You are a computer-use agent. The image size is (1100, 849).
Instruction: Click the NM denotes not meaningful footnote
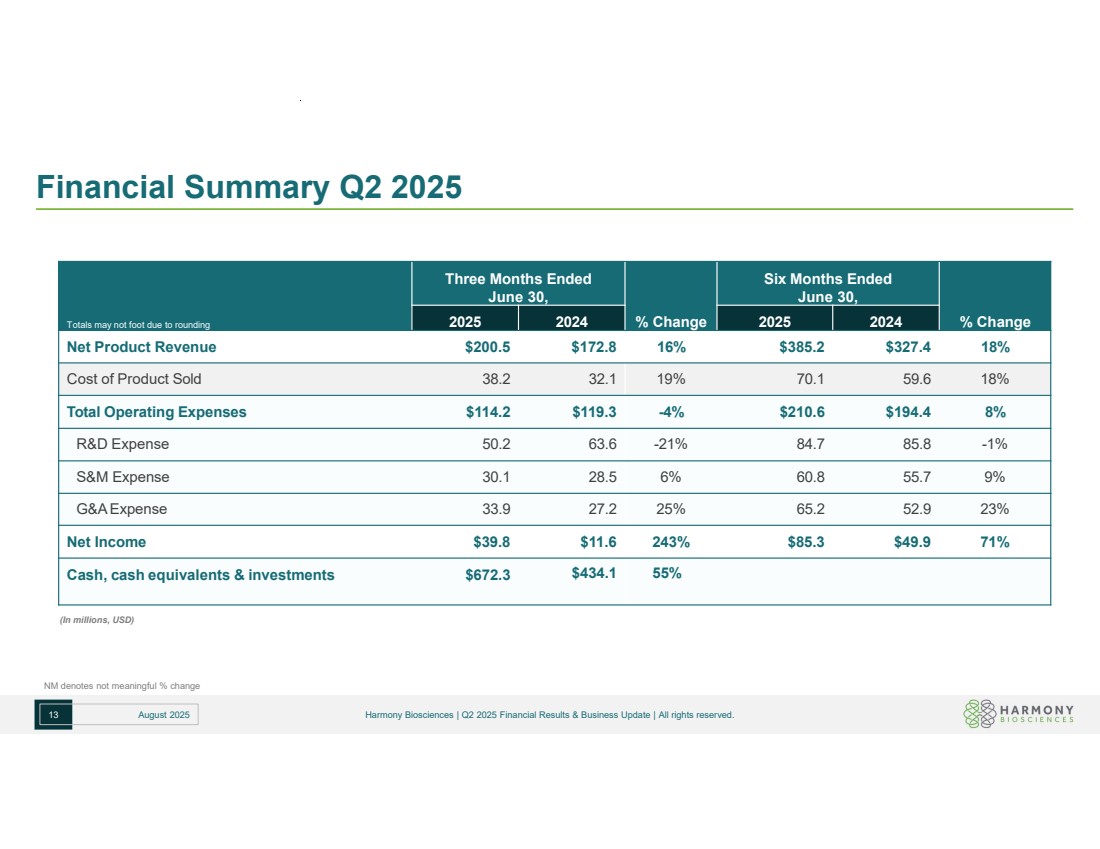click(122, 685)
